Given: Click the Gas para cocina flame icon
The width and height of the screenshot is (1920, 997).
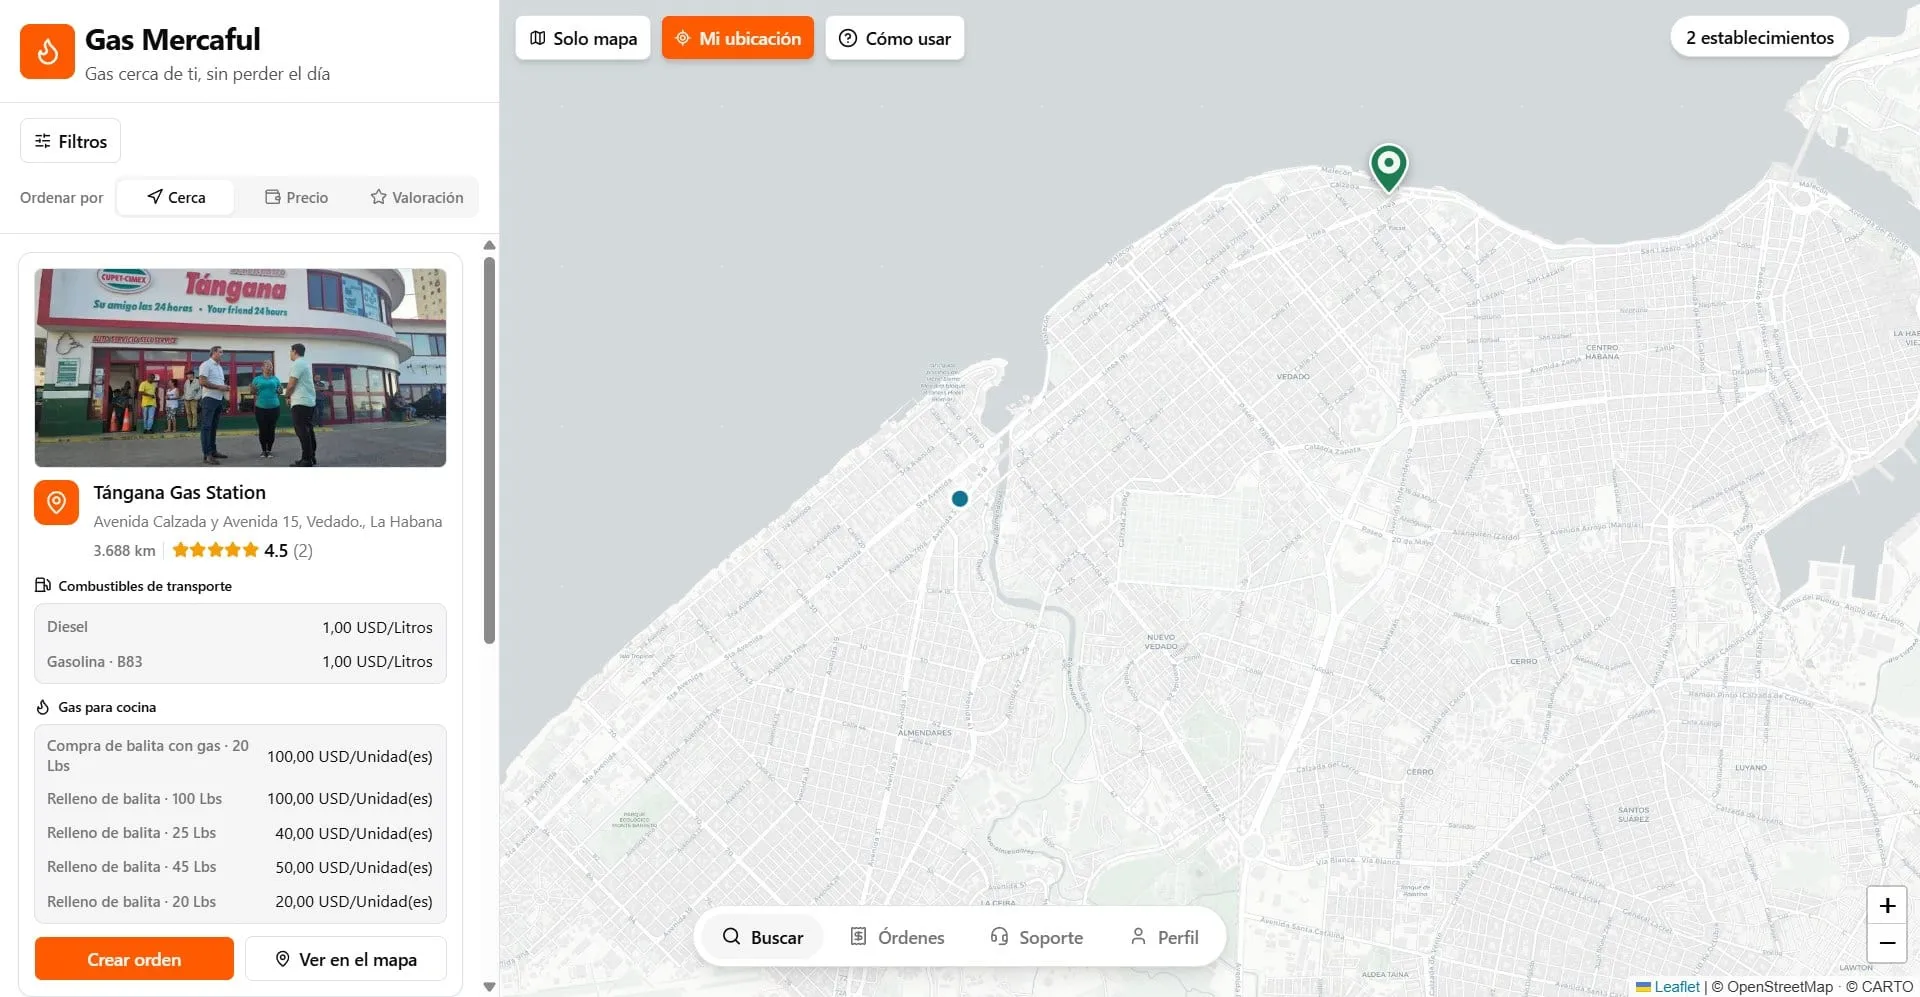Looking at the screenshot, I should click(42, 707).
